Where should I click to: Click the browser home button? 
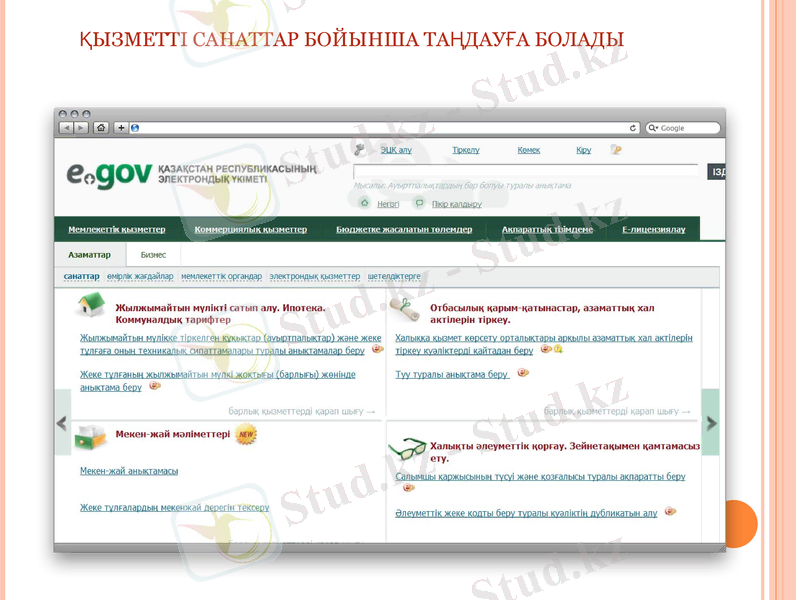click(101, 128)
